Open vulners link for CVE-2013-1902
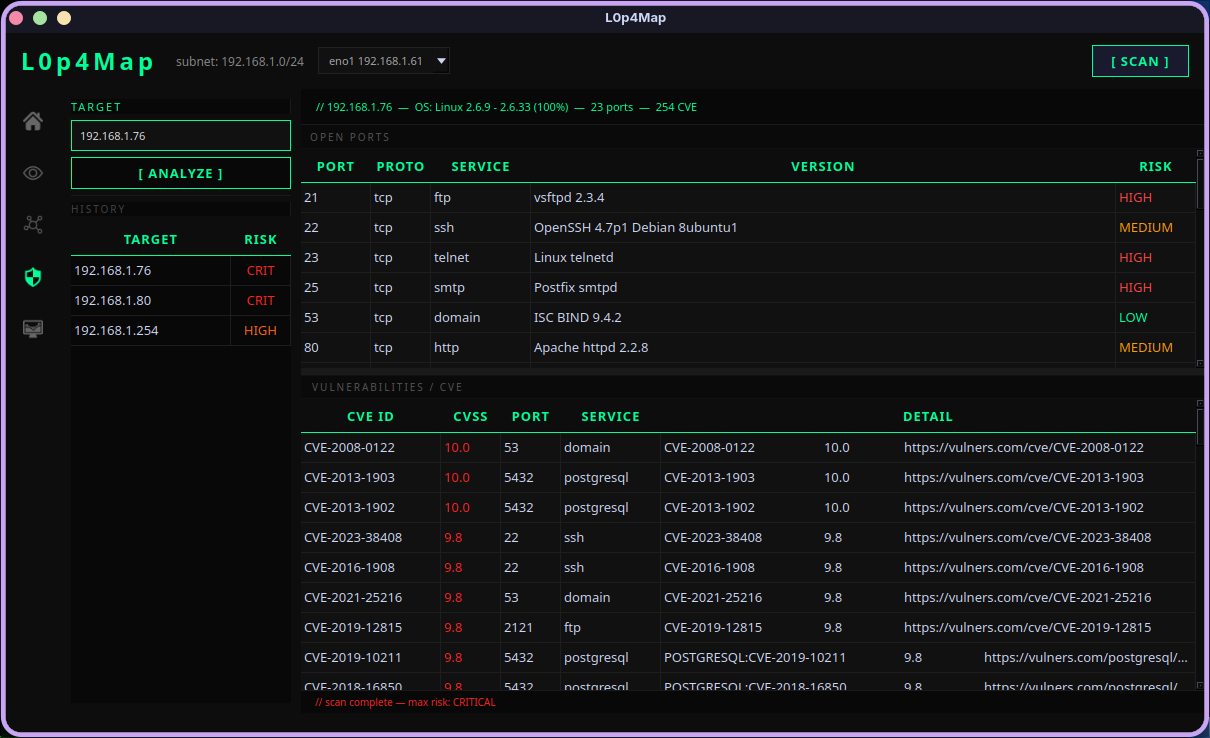This screenshot has width=1210, height=738. [1024, 508]
